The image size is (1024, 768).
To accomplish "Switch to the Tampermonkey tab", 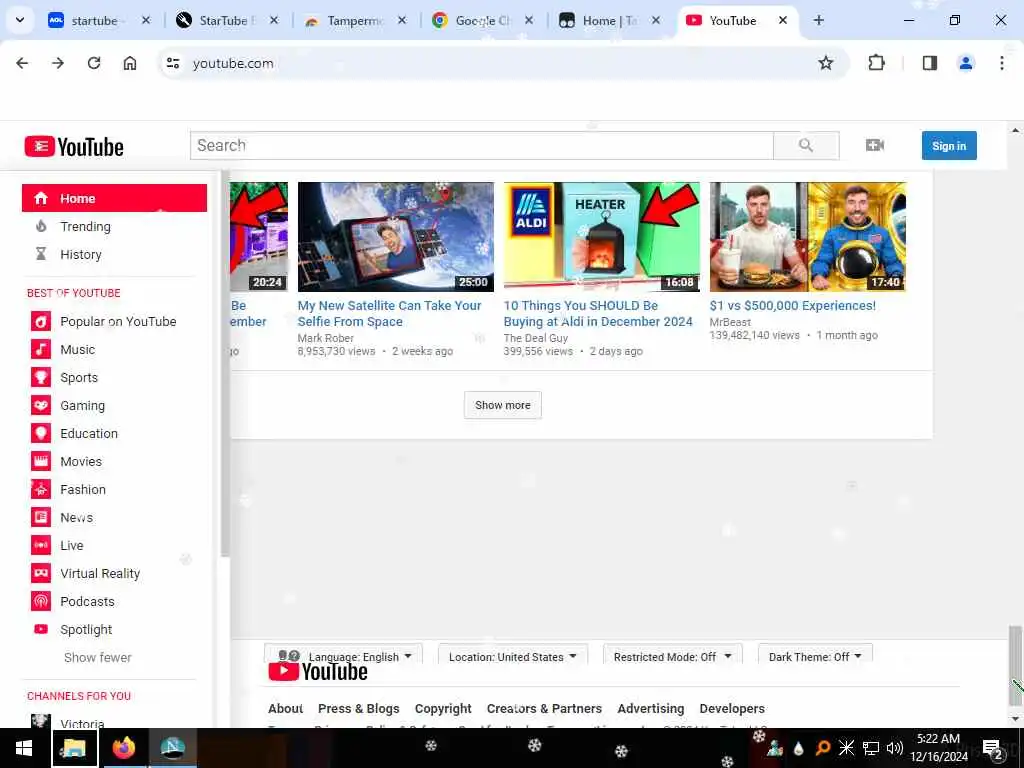I will point(355,20).
